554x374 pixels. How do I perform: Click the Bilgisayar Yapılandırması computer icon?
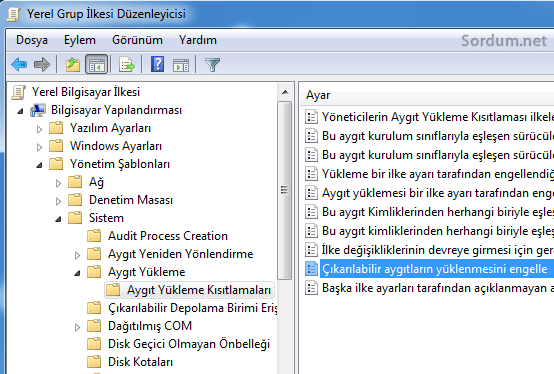click(x=38, y=110)
